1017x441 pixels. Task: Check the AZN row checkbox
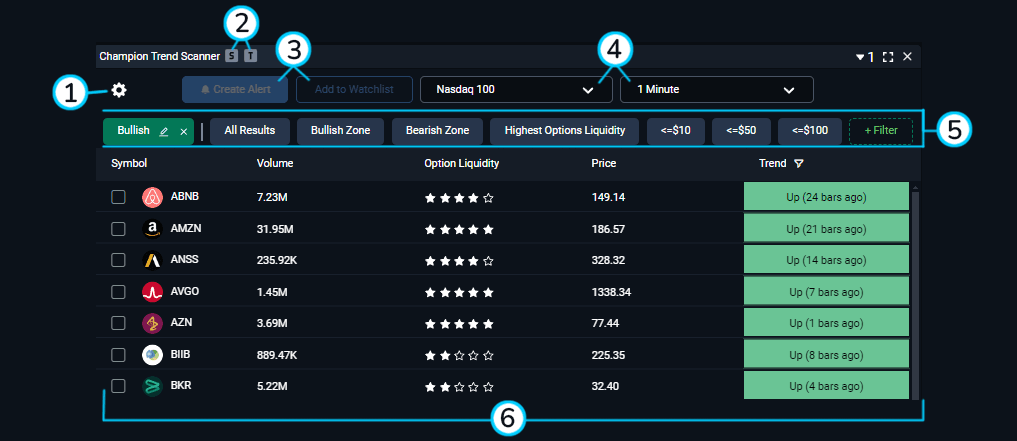click(x=118, y=323)
